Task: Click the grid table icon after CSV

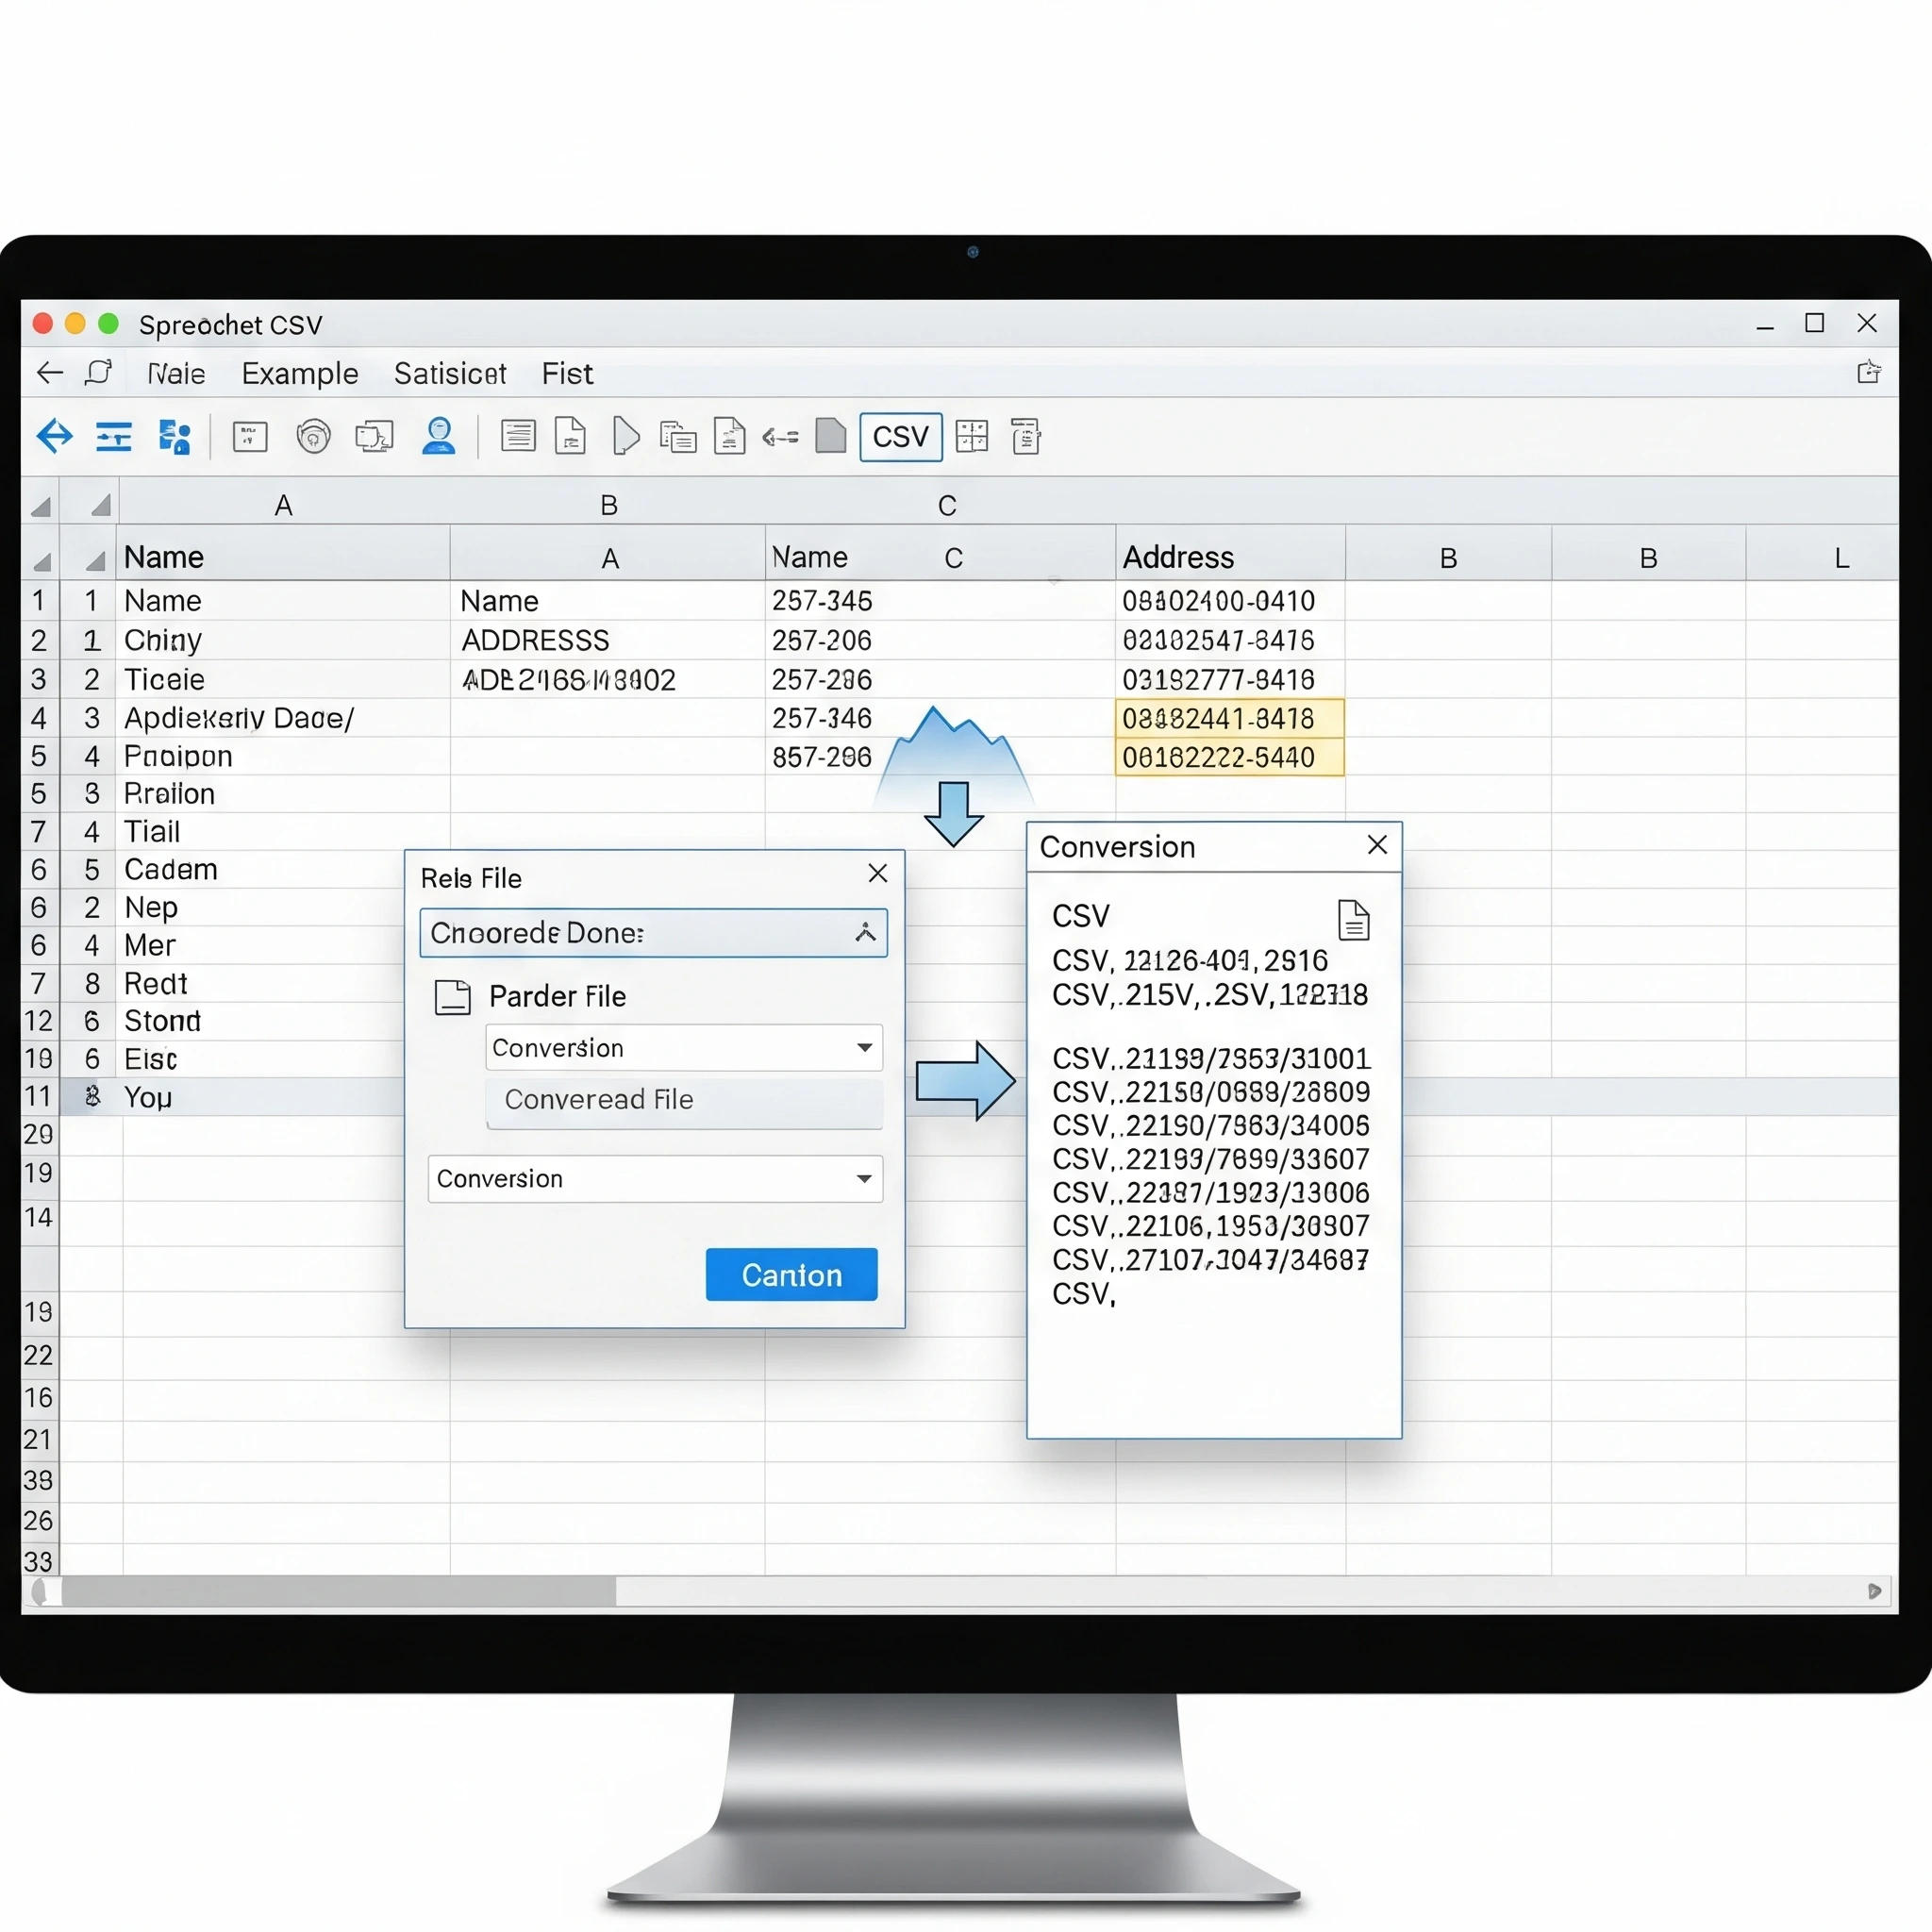Action: coord(972,437)
